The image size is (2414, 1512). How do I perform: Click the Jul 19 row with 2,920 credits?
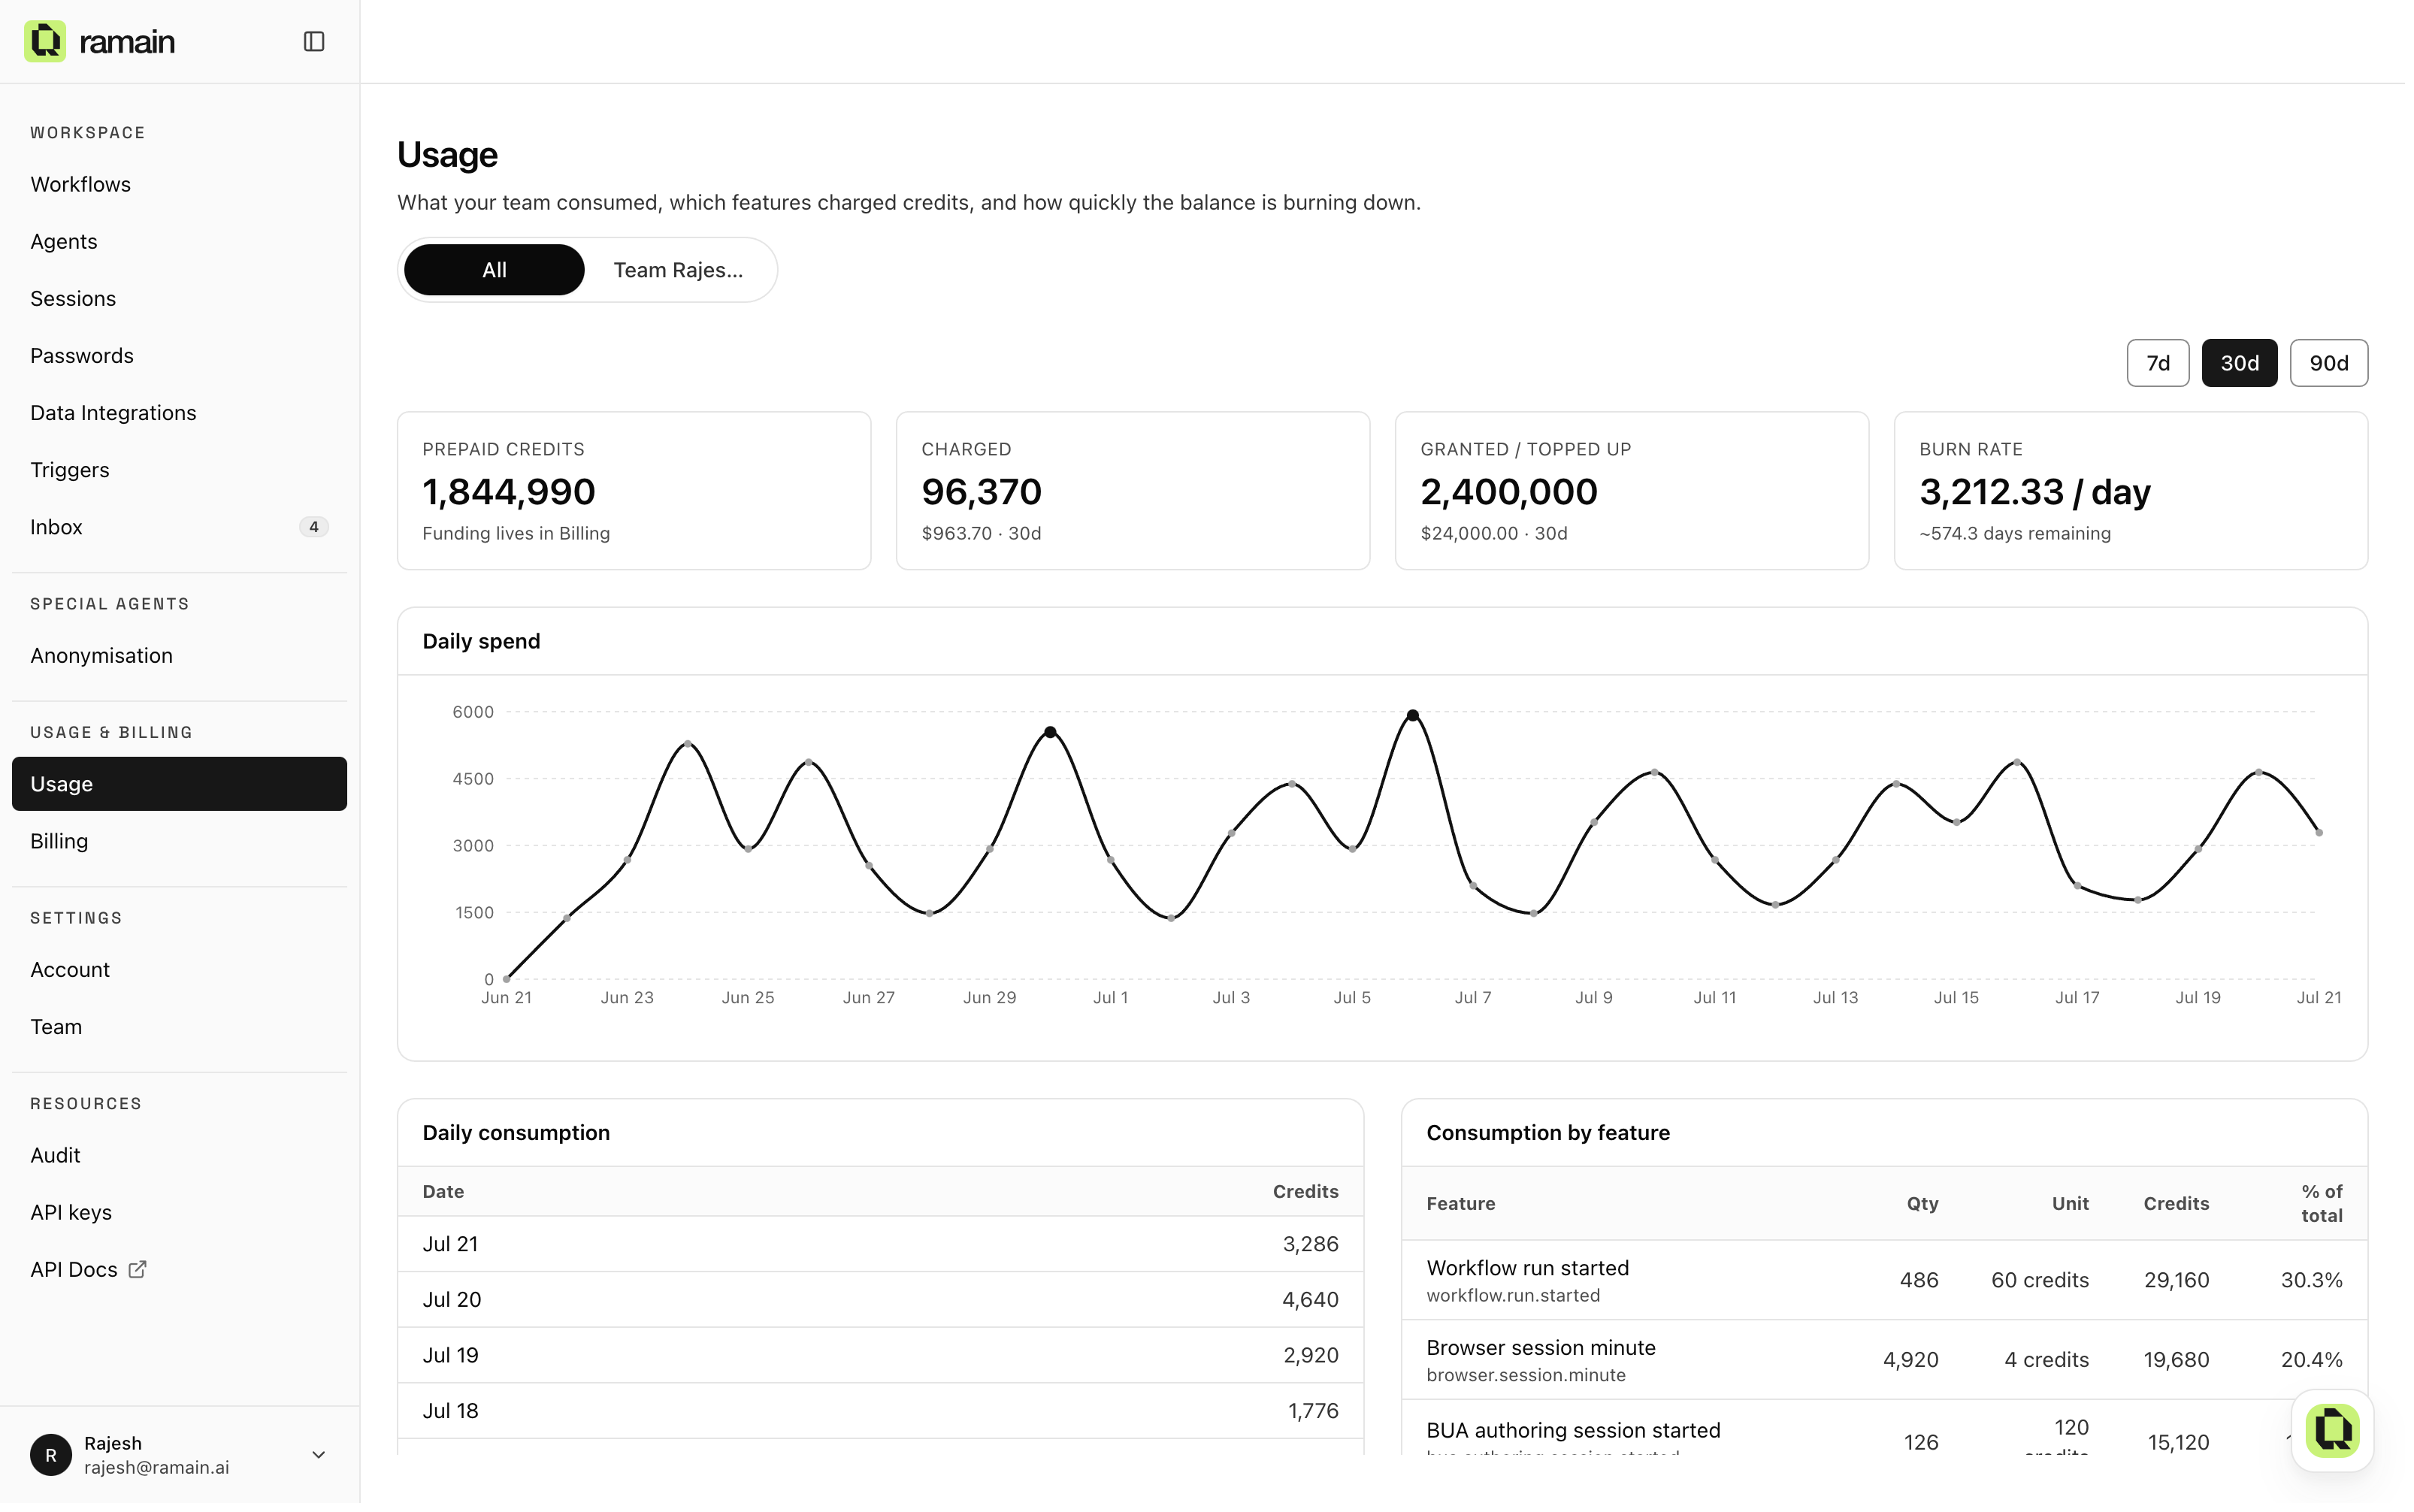click(880, 1356)
